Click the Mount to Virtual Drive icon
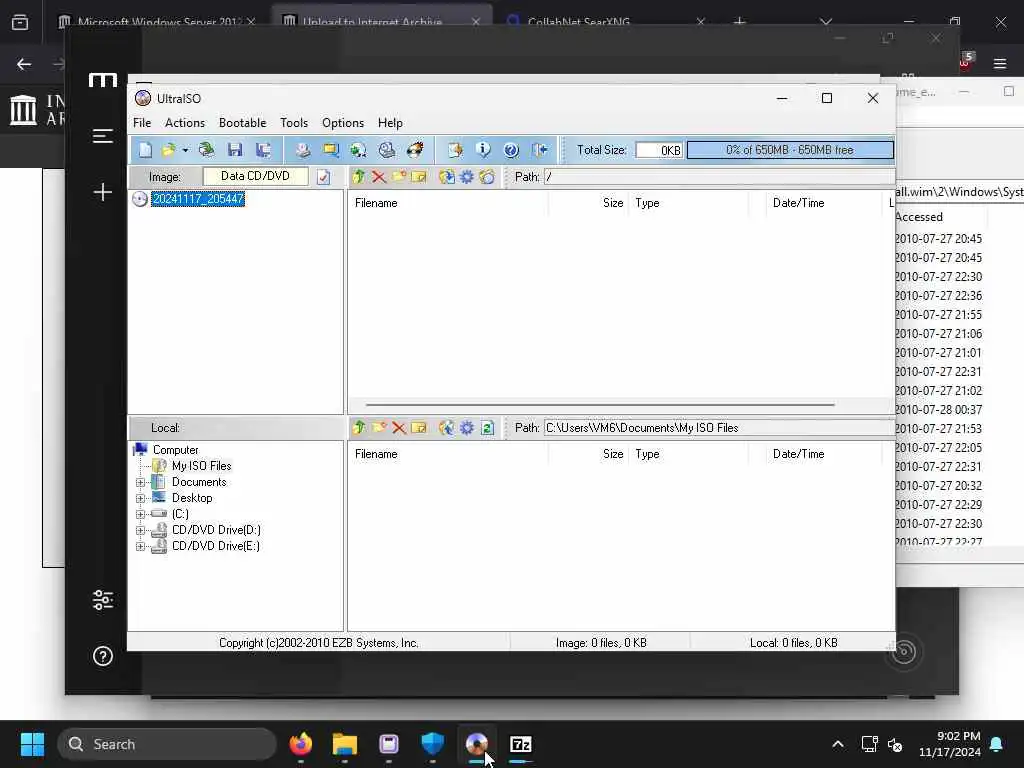The height and width of the screenshot is (768, 1024). pyautogui.click(x=387, y=150)
